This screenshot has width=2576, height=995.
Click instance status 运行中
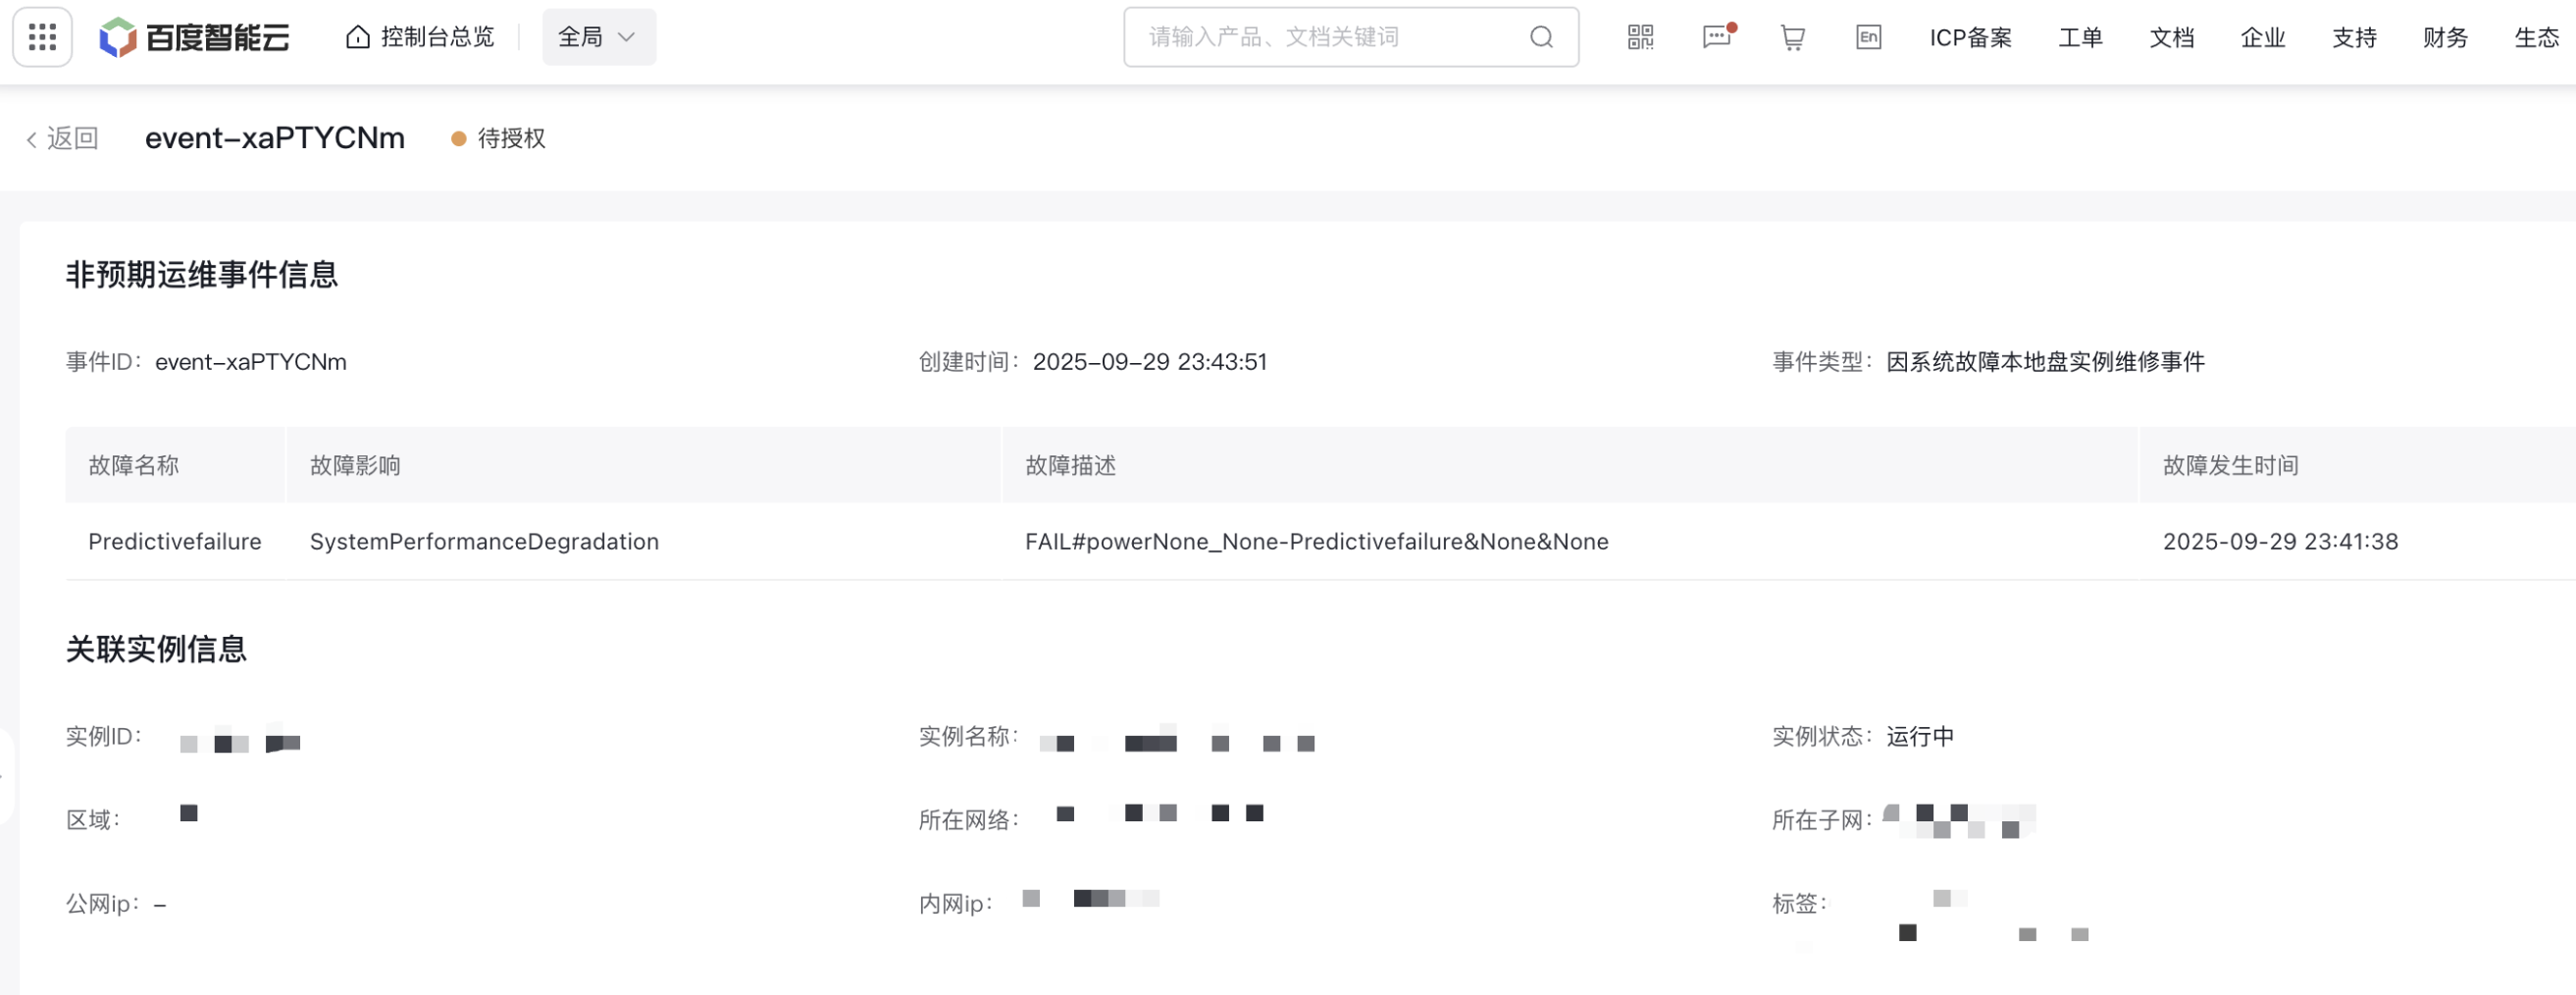1920,737
